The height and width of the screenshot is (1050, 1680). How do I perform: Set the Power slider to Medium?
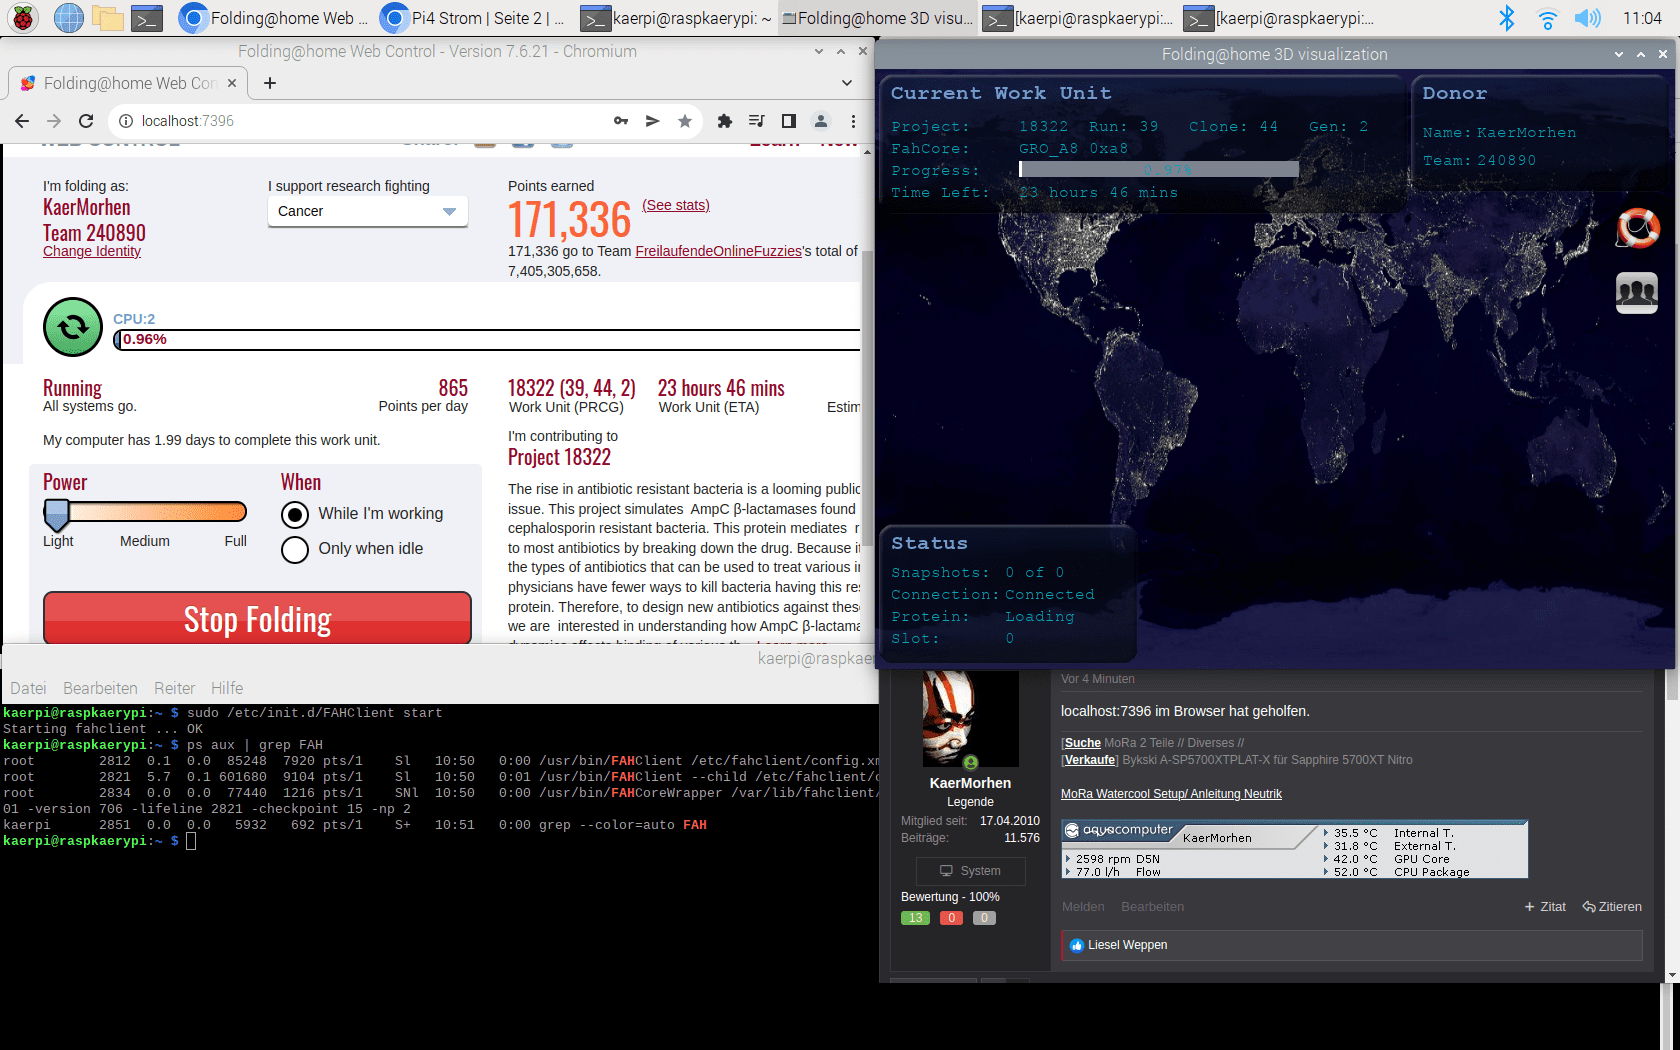pyautogui.click(x=145, y=513)
